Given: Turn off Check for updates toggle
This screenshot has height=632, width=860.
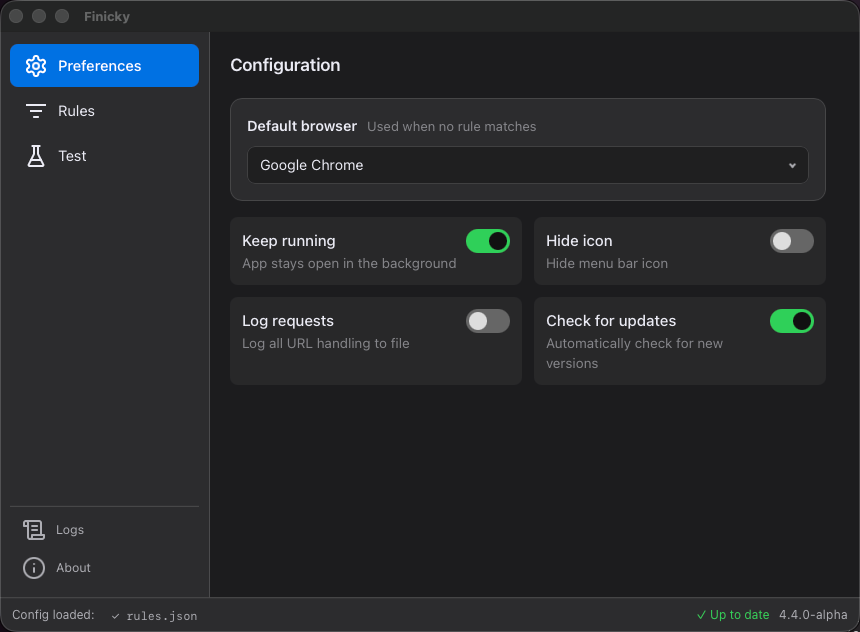Looking at the screenshot, I should click(791, 321).
